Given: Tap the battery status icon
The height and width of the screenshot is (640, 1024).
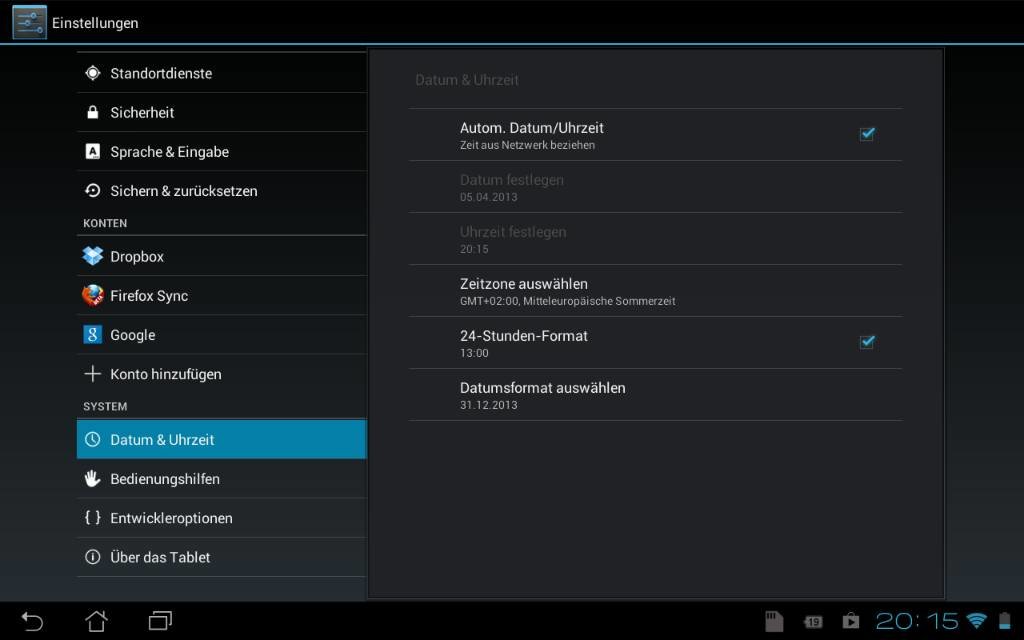Looking at the screenshot, I should coord(1004,620).
